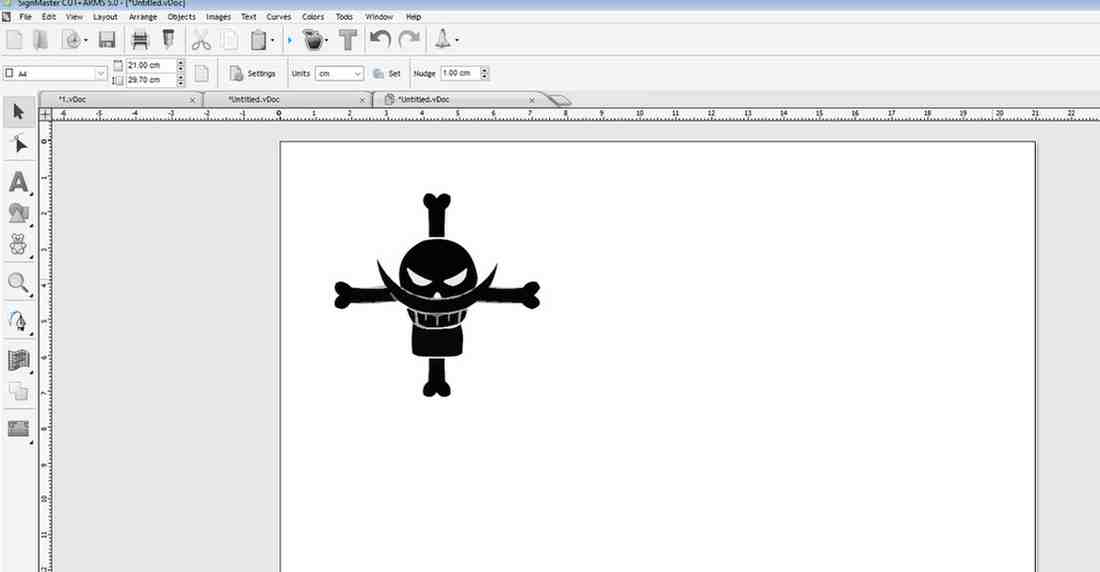The width and height of the screenshot is (1100, 572).
Task: Click the import icon beside the open file icon
Action: (x=72, y=40)
